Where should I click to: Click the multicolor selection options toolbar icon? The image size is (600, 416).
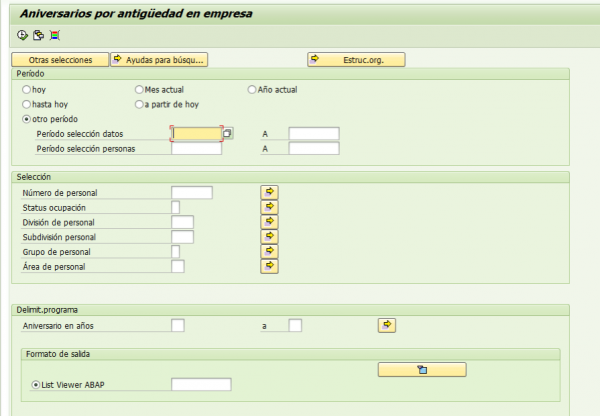(x=54, y=36)
